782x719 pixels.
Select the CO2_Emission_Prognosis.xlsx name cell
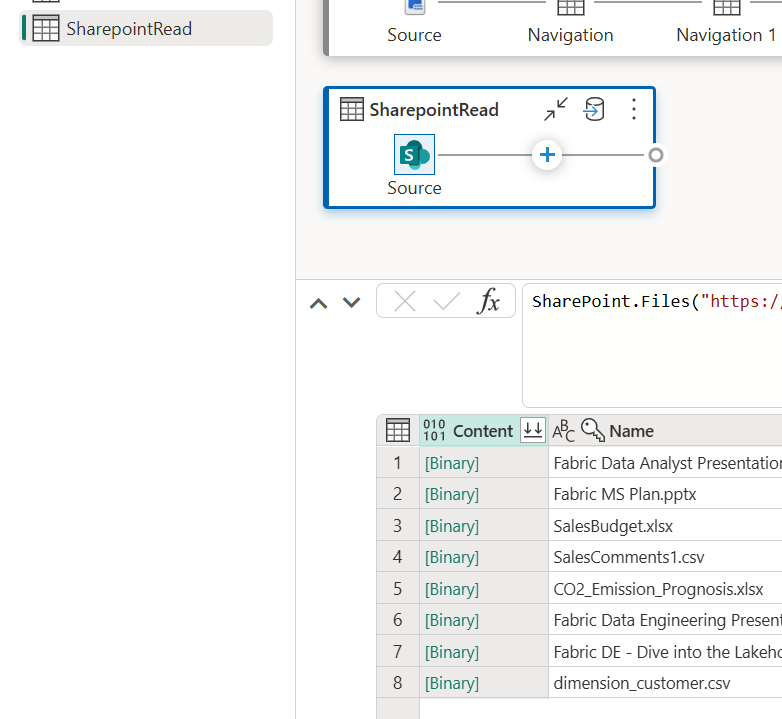click(x=665, y=589)
